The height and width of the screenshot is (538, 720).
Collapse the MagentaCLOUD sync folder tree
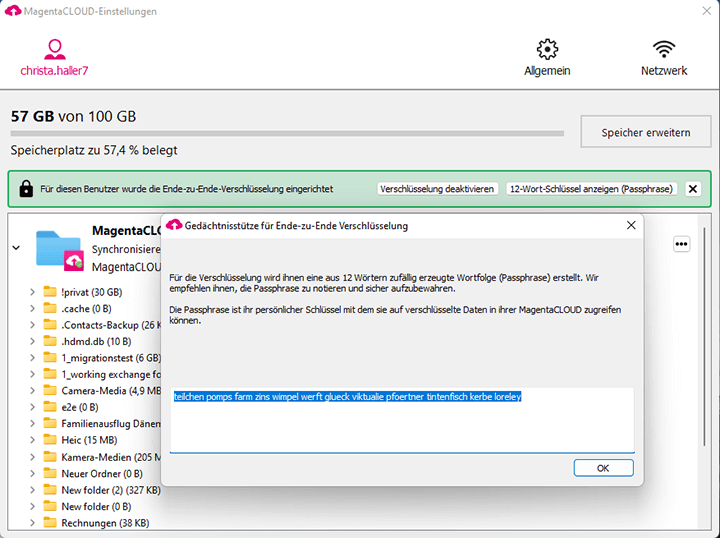[x=16, y=248]
